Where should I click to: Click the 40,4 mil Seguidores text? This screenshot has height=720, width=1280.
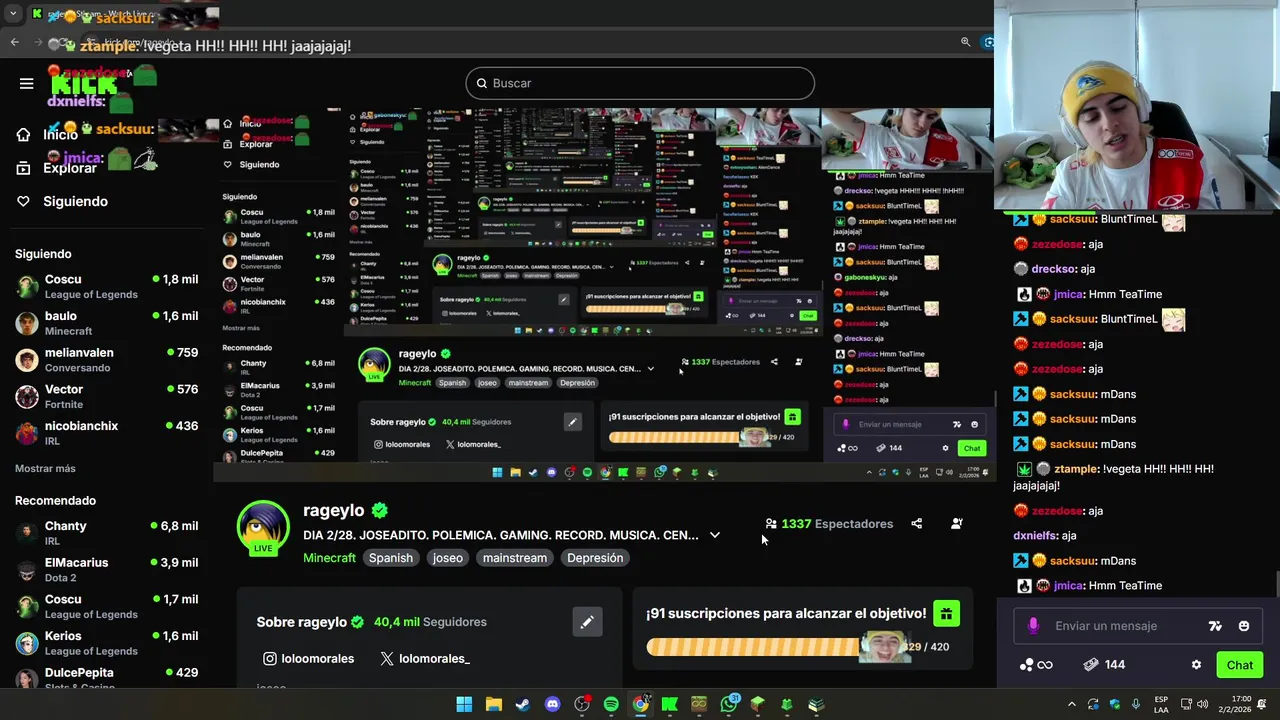coord(430,622)
